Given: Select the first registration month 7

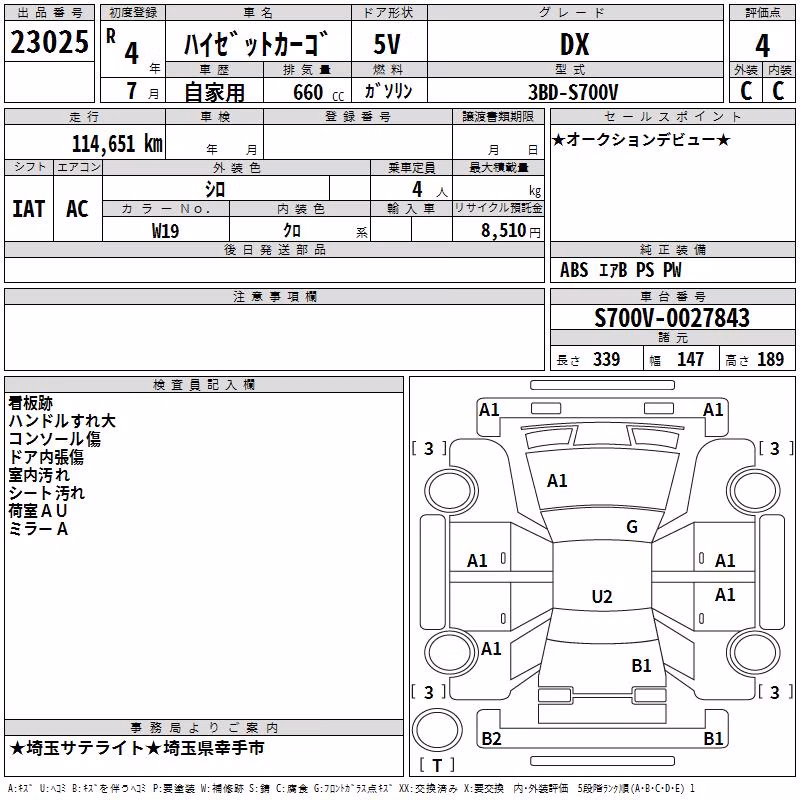Looking at the screenshot, I should (x=132, y=91).
